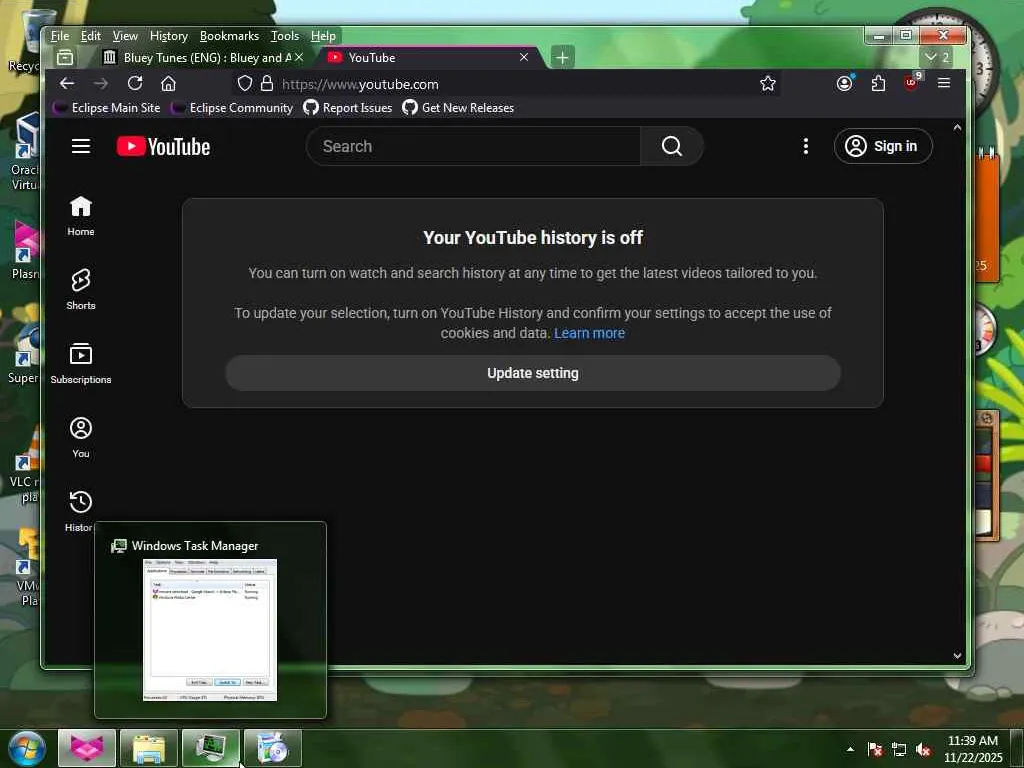Viewport: 1024px width, 768px height.
Task: Open Shorts in the YouTube sidebar
Action: (81, 290)
